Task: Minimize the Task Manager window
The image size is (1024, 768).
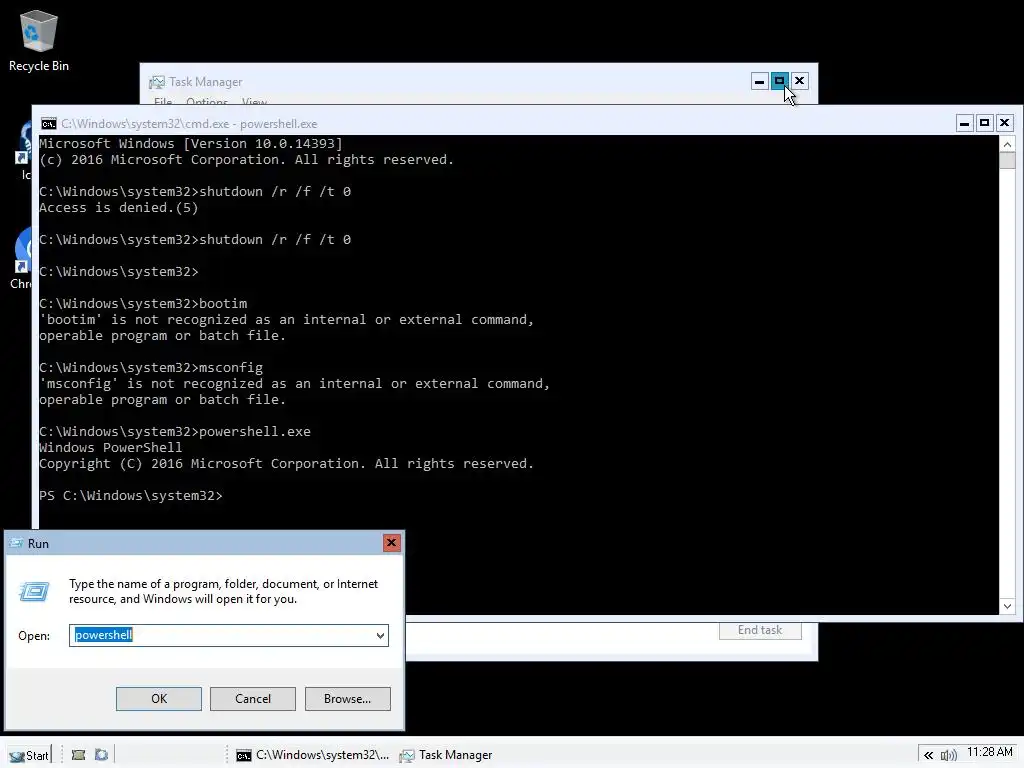Action: point(759,82)
